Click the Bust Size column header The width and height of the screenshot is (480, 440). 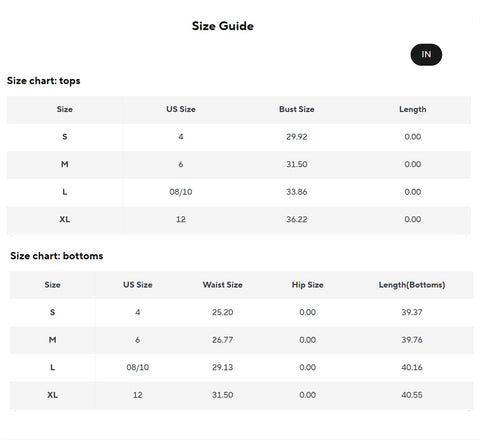pyautogui.click(x=297, y=109)
